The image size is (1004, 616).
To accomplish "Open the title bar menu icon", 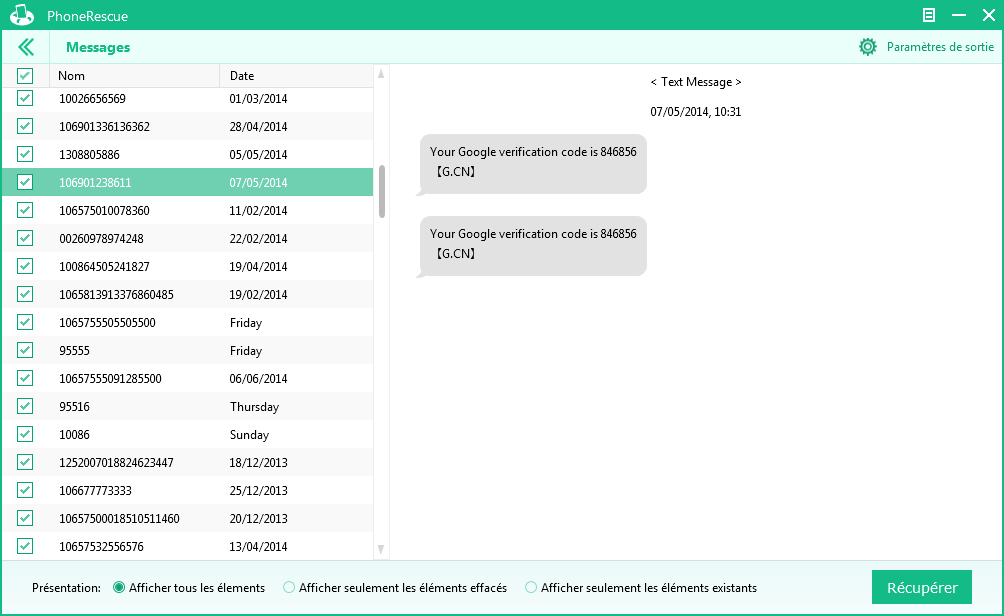I will tap(928, 15).
